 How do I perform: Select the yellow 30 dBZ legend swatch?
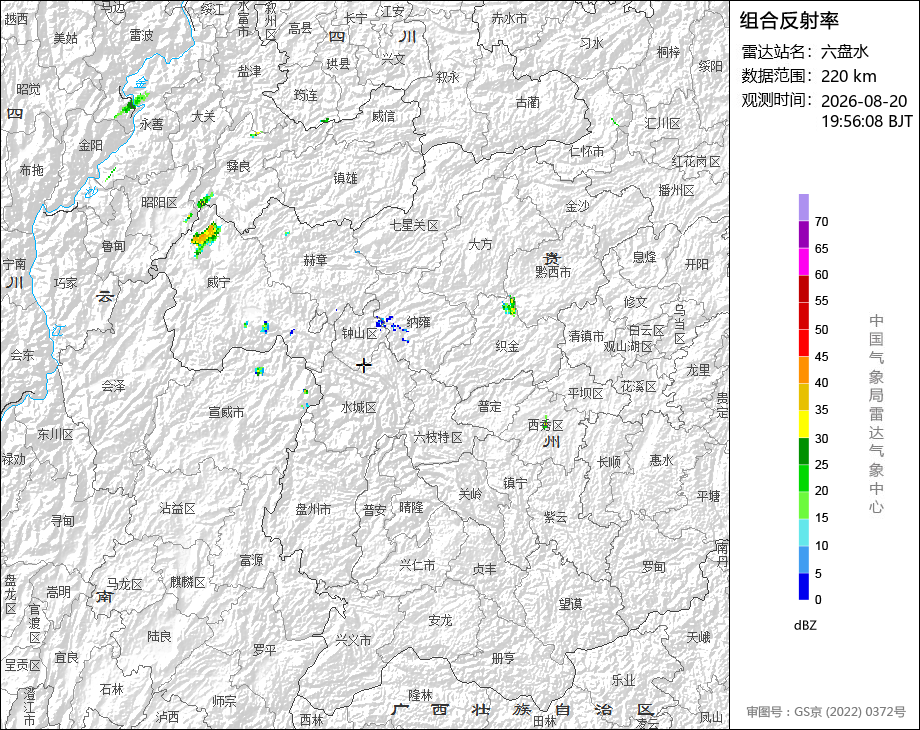pyautogui.click(x=804, y=424)
